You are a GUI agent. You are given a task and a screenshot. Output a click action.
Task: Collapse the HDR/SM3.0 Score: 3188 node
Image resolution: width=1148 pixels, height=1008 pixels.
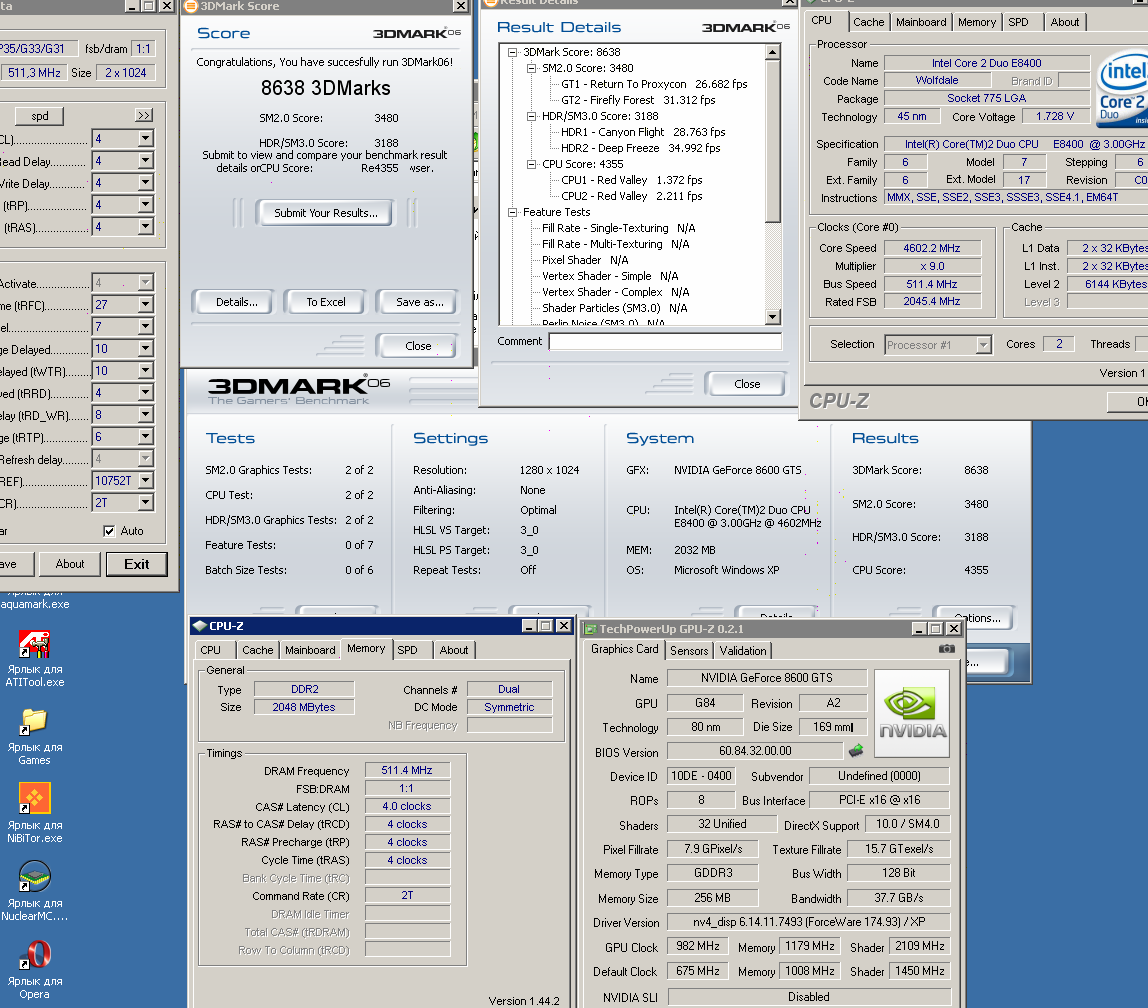click(x=532, y=116)
